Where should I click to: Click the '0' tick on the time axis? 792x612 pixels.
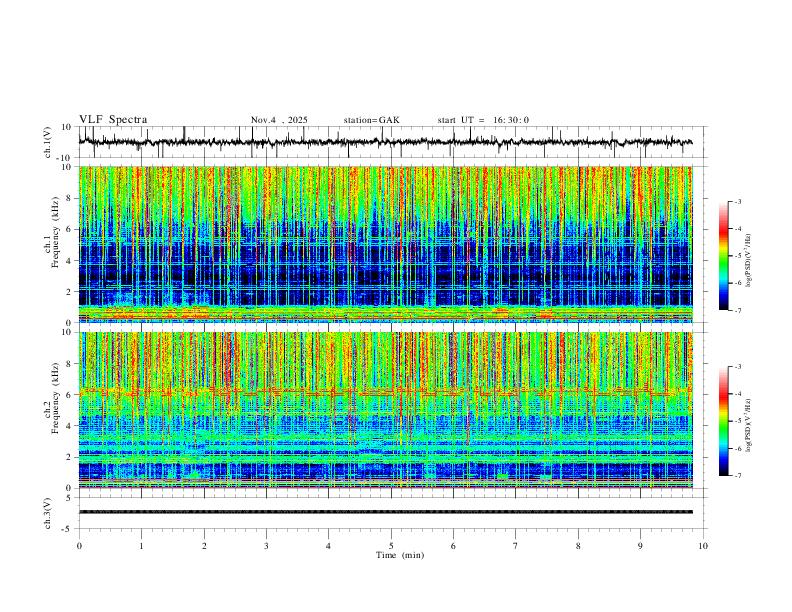79,546
